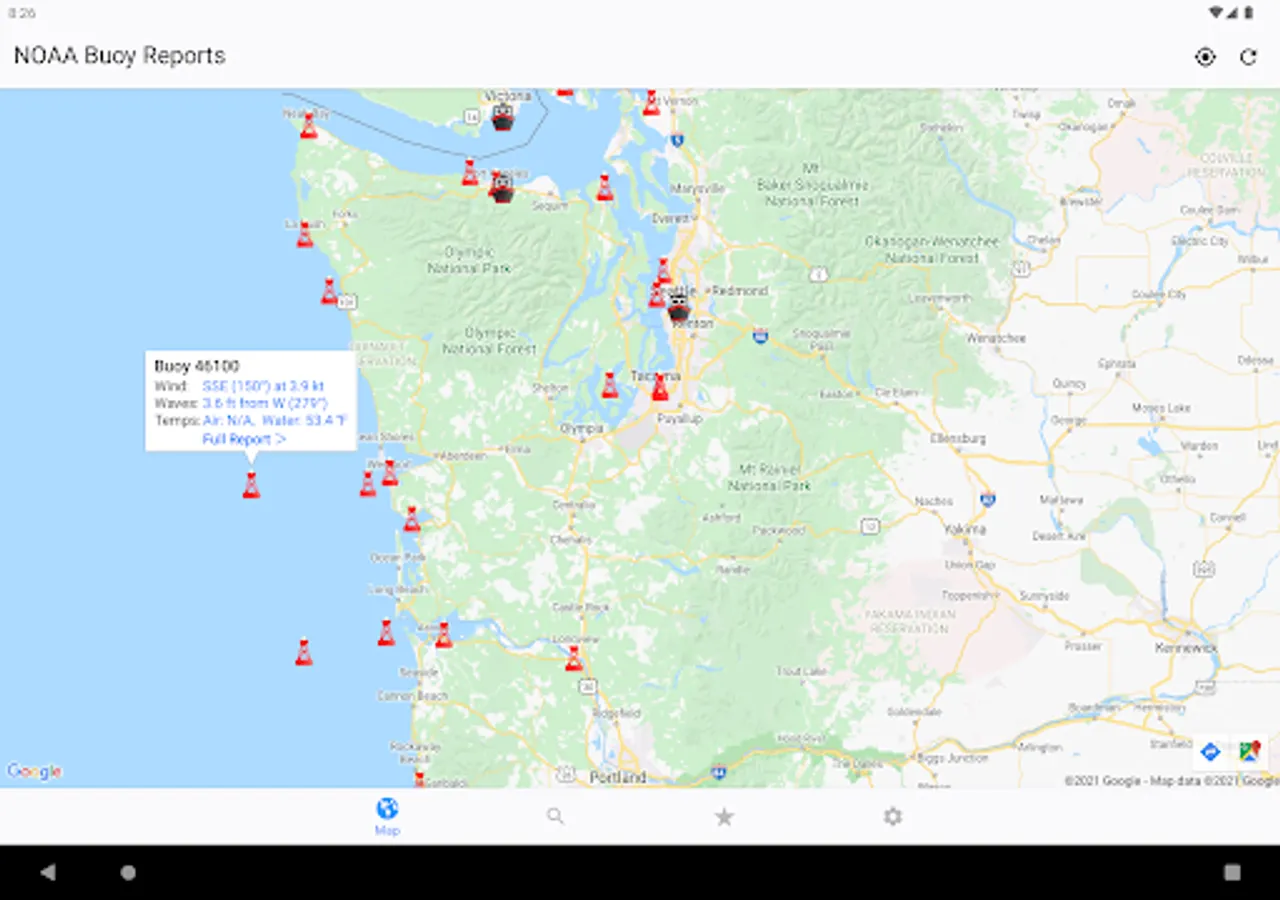Tap the Kennewick city label
The width and height of the screenshot is (1280, 900).
1186,648
